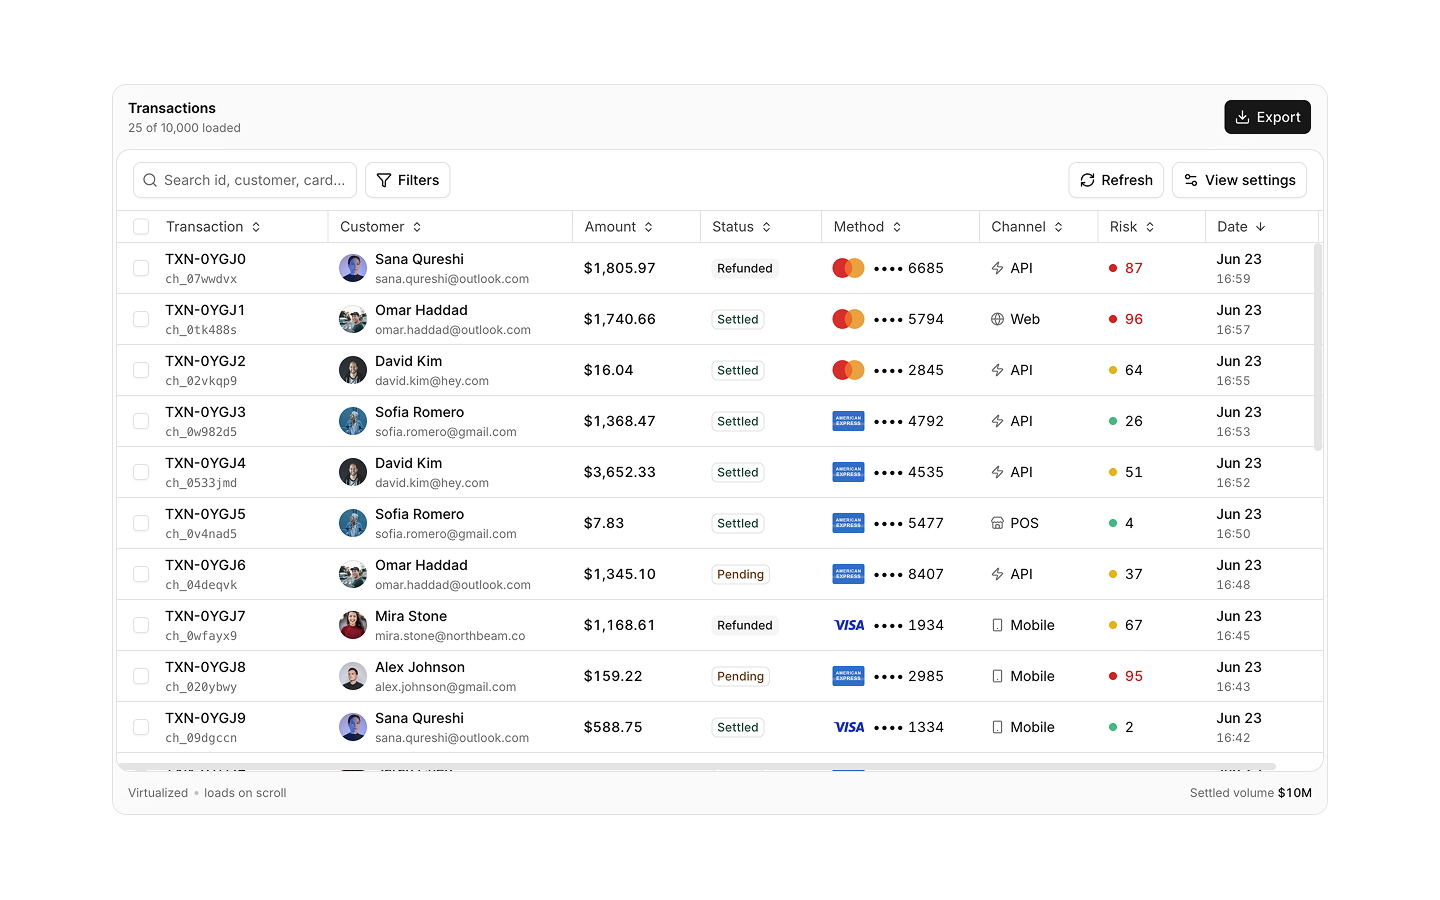Click the API lightning icon in TXN-0YGJ0 row
Image resolution: width=1440 pixels, height=900 pixels.
[x=997, y=268]
